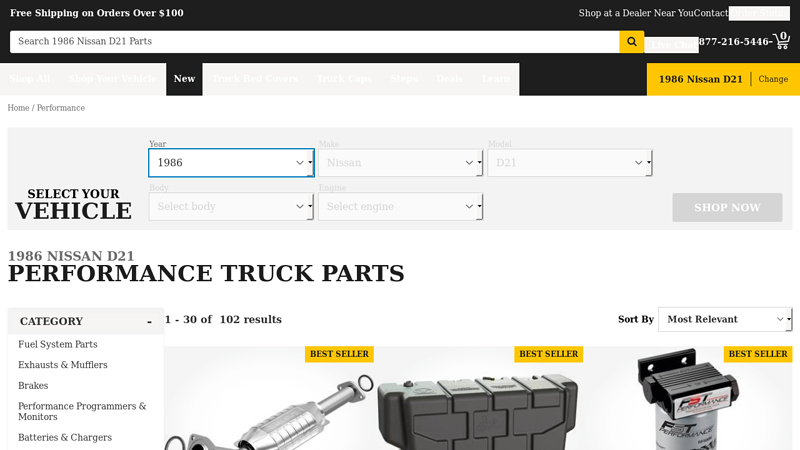Click the SHOP NOW button
This screenshot has width=800, height=450.
727,207
